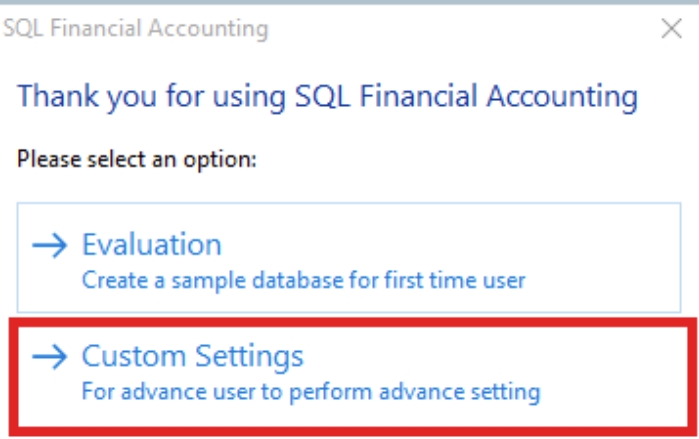699x439 pixels.
Task: Click the SQL Financial Accounting window title
Action: tap(135, 29)
